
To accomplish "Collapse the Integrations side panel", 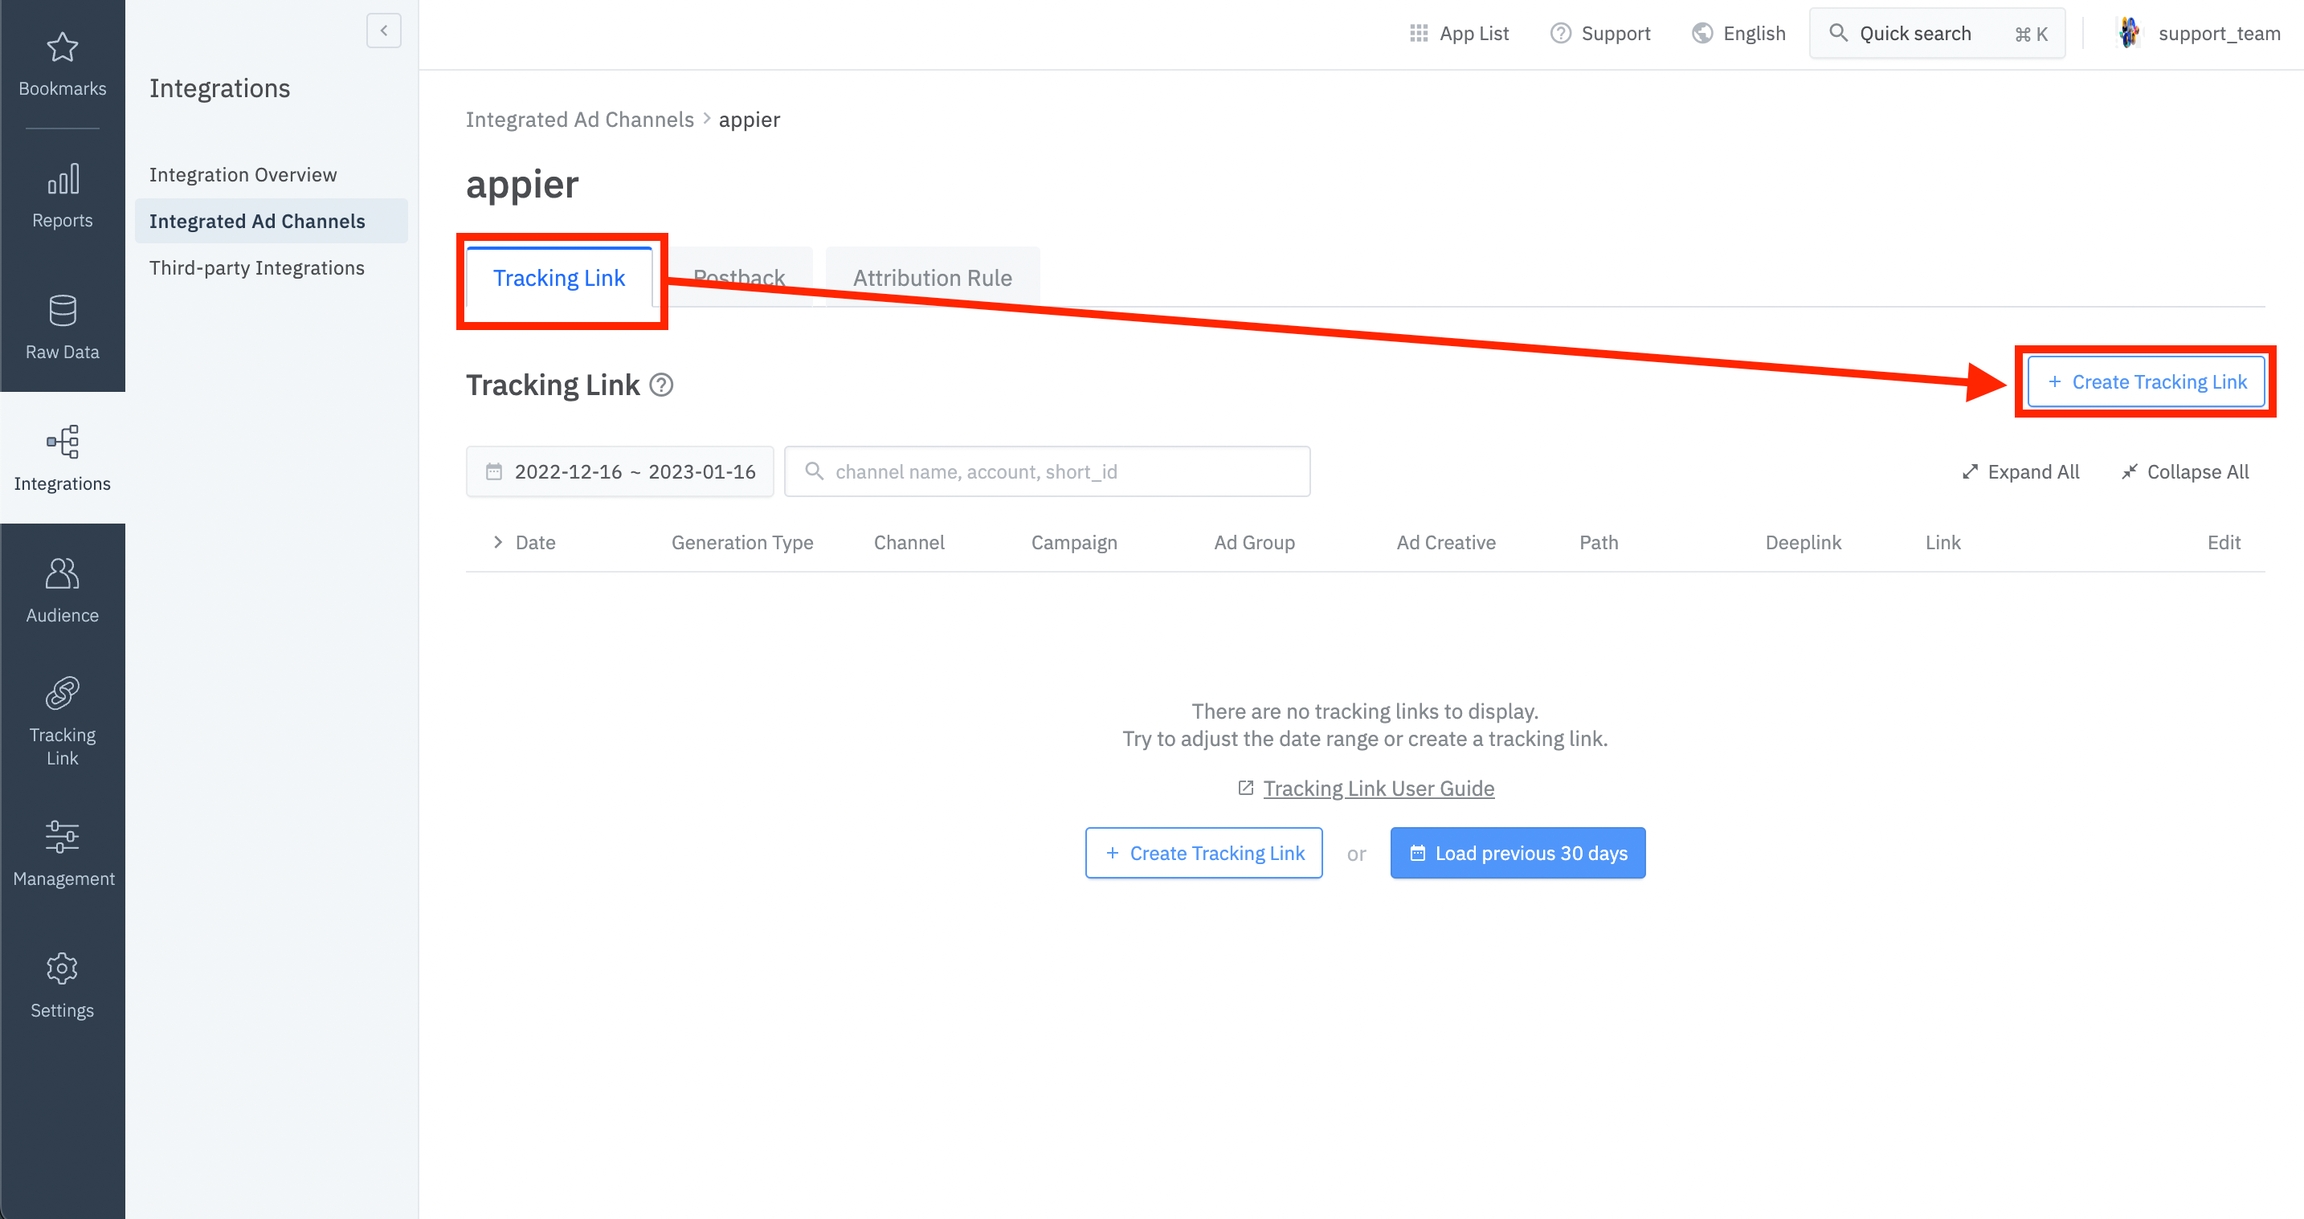I will [x=384, y=31].
